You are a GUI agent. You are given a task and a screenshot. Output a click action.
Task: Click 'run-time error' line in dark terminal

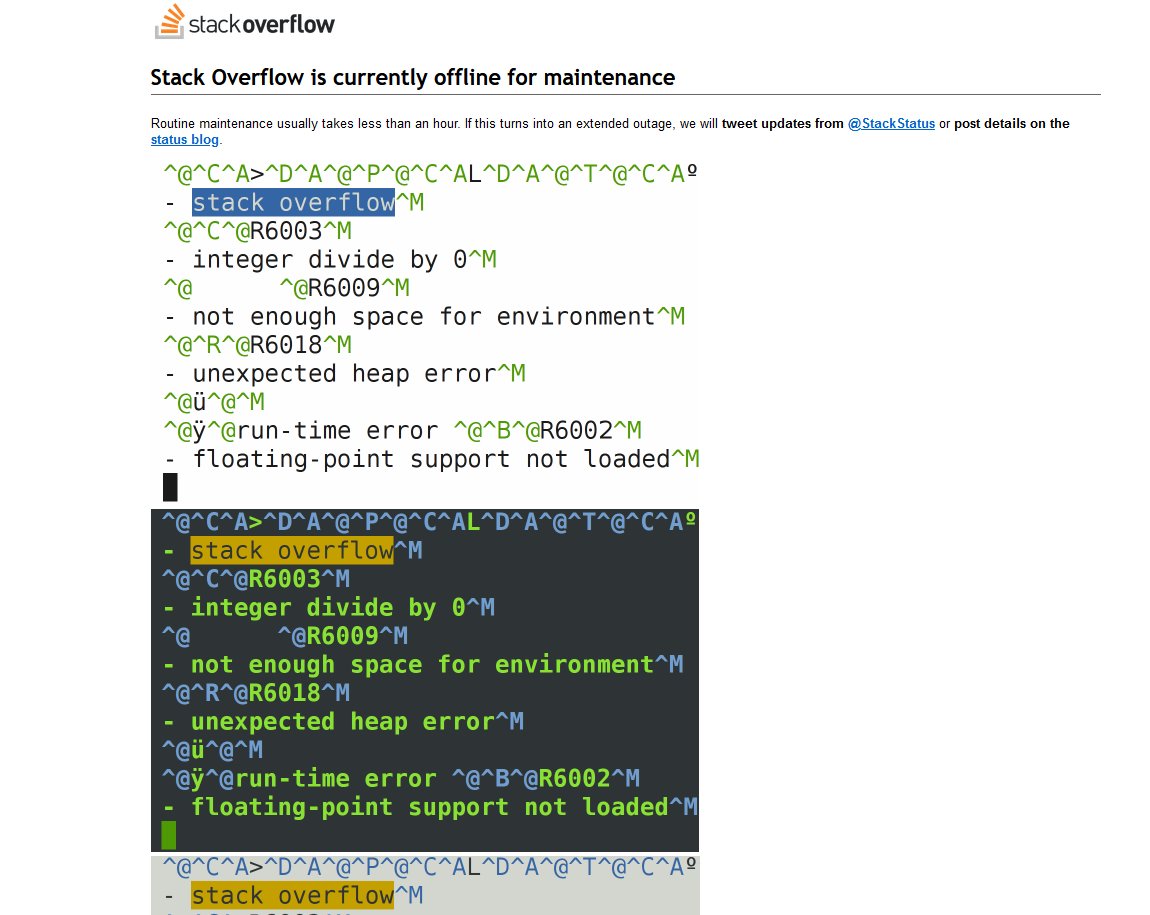401,779
